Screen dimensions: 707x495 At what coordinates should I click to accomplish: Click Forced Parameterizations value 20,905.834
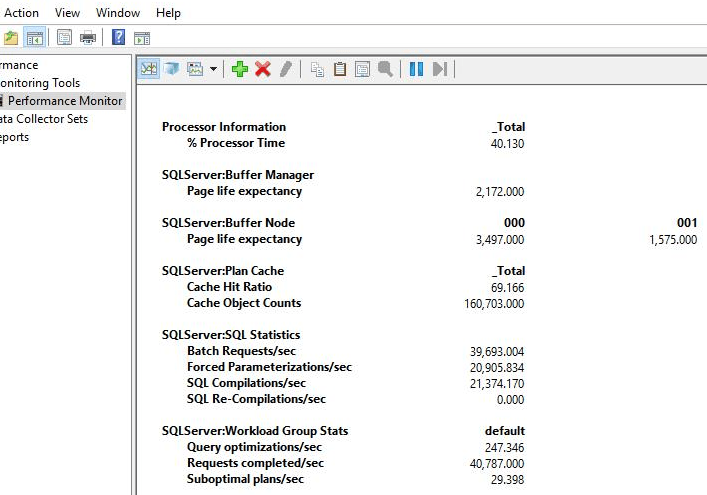pyautogui.click(x=497, y=368)
